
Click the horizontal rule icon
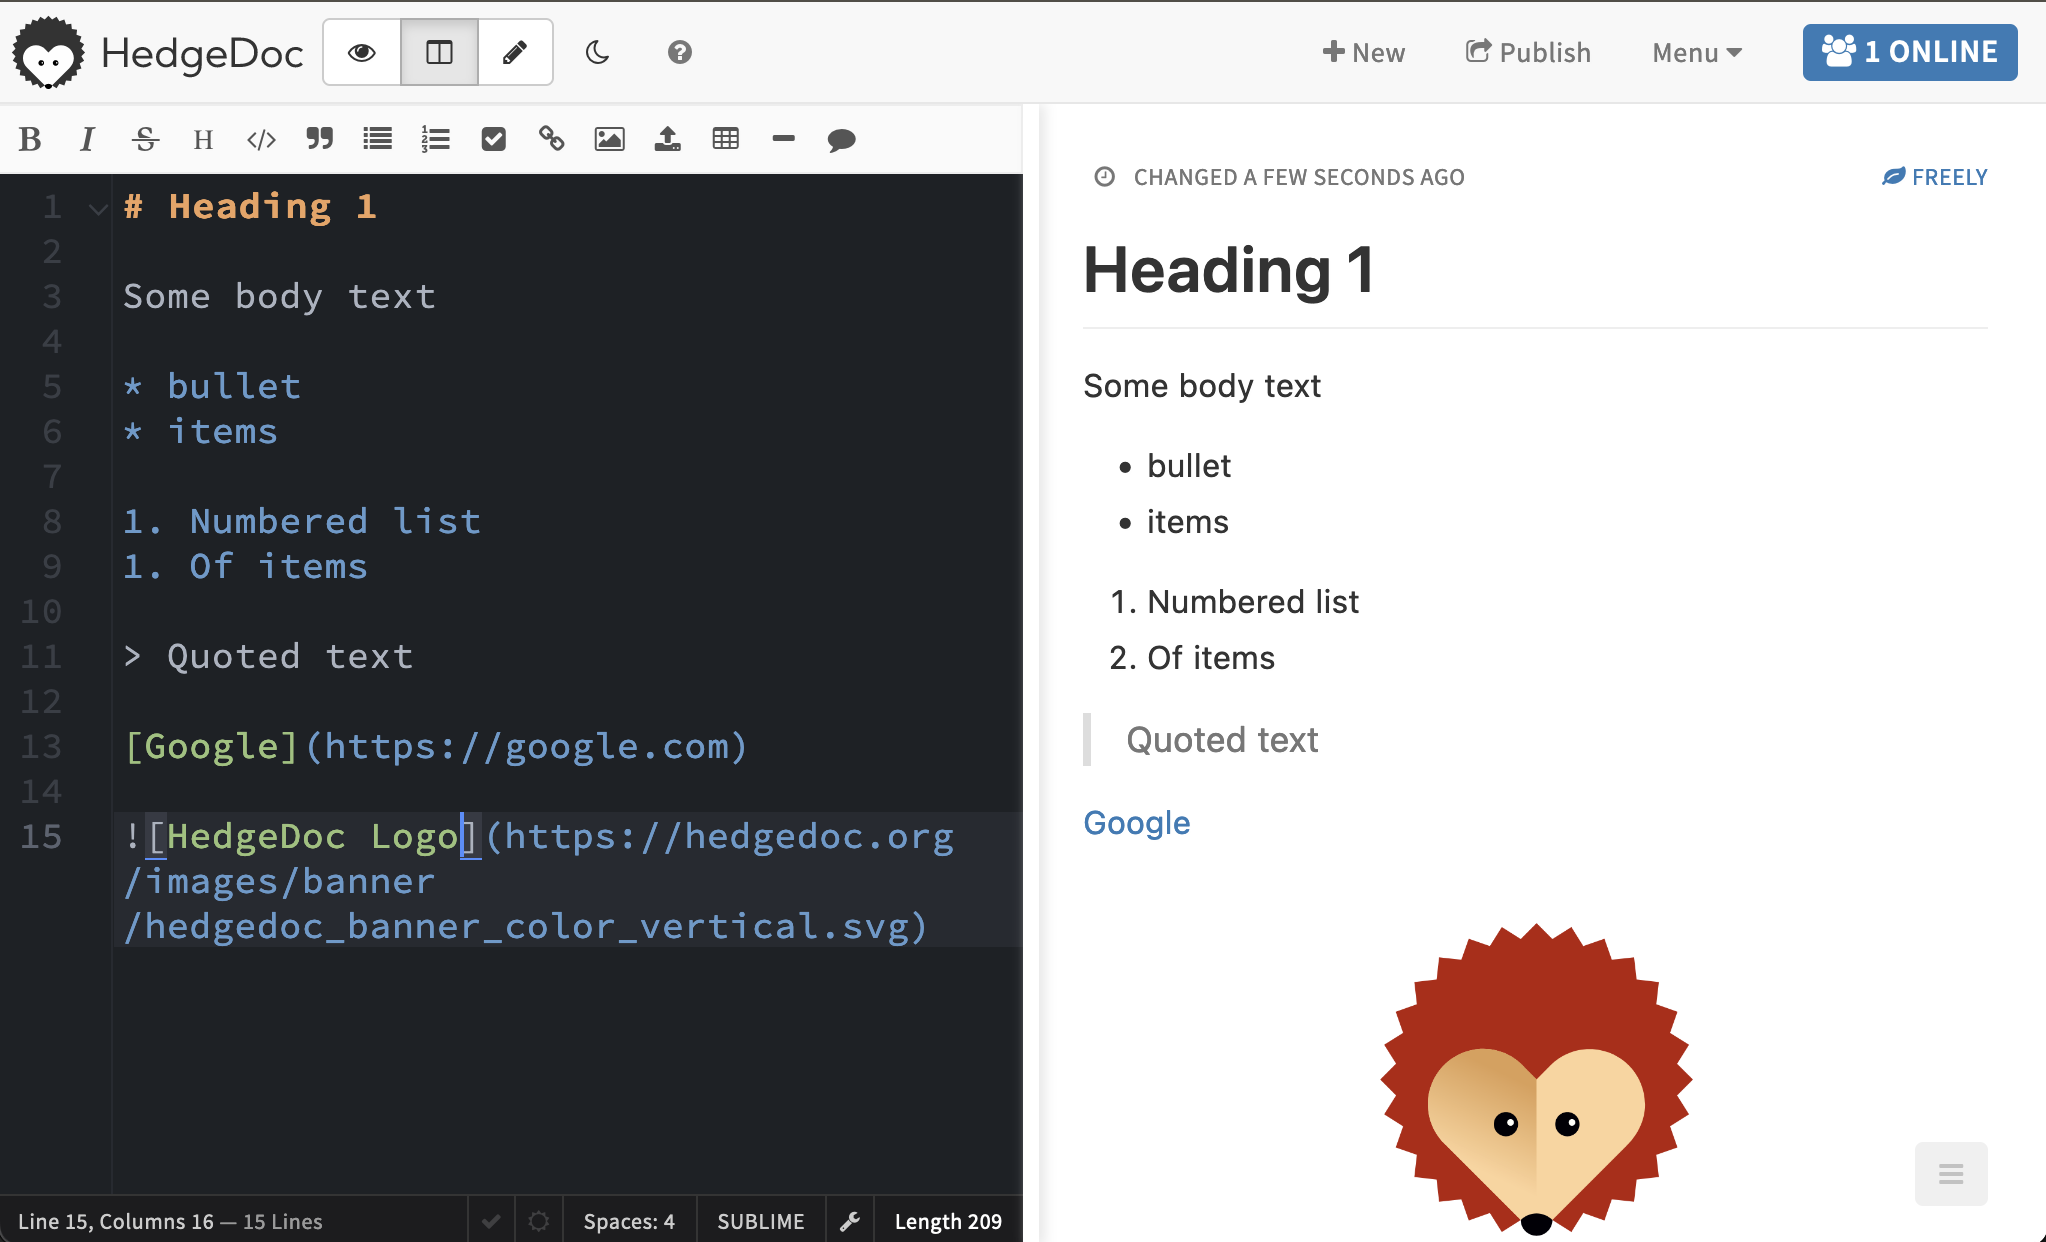[x=783, y=139]
